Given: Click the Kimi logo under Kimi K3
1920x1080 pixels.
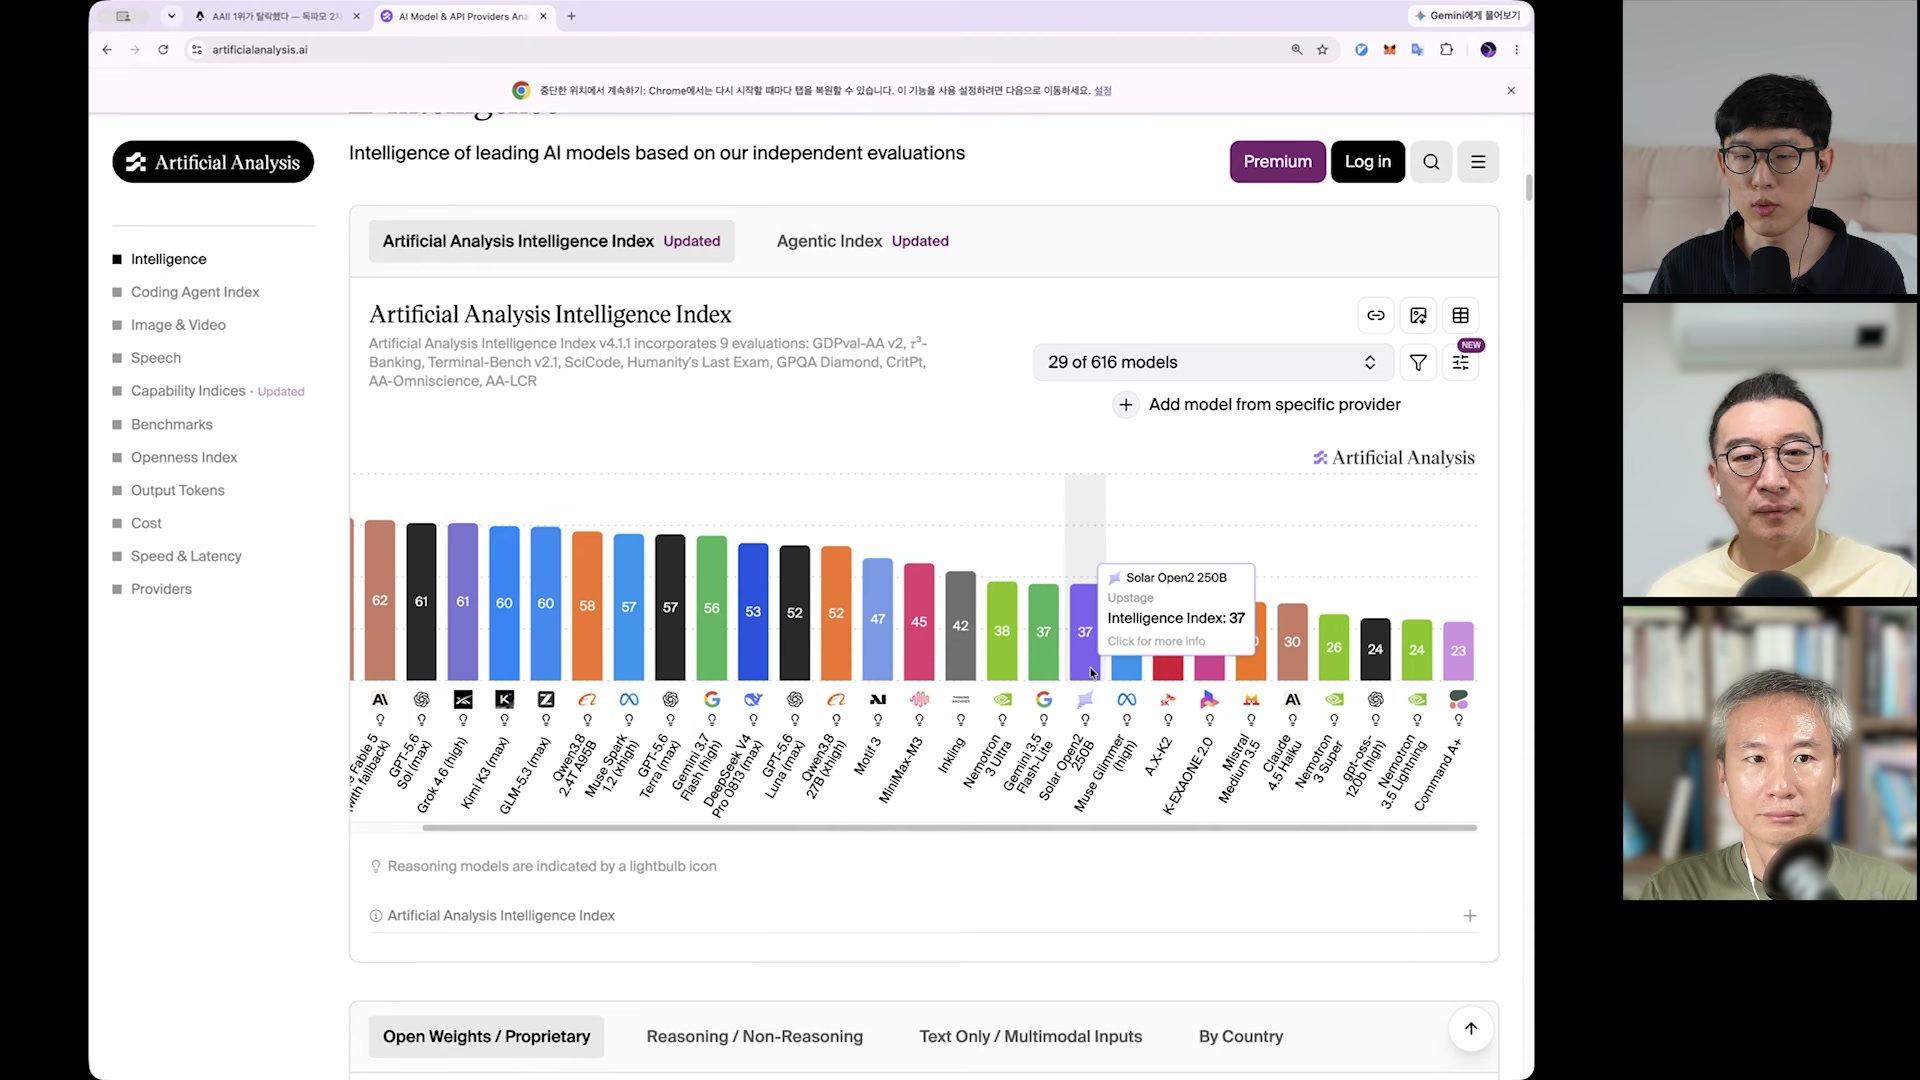Looking at the screenshot, I should (x=504, y=700).
